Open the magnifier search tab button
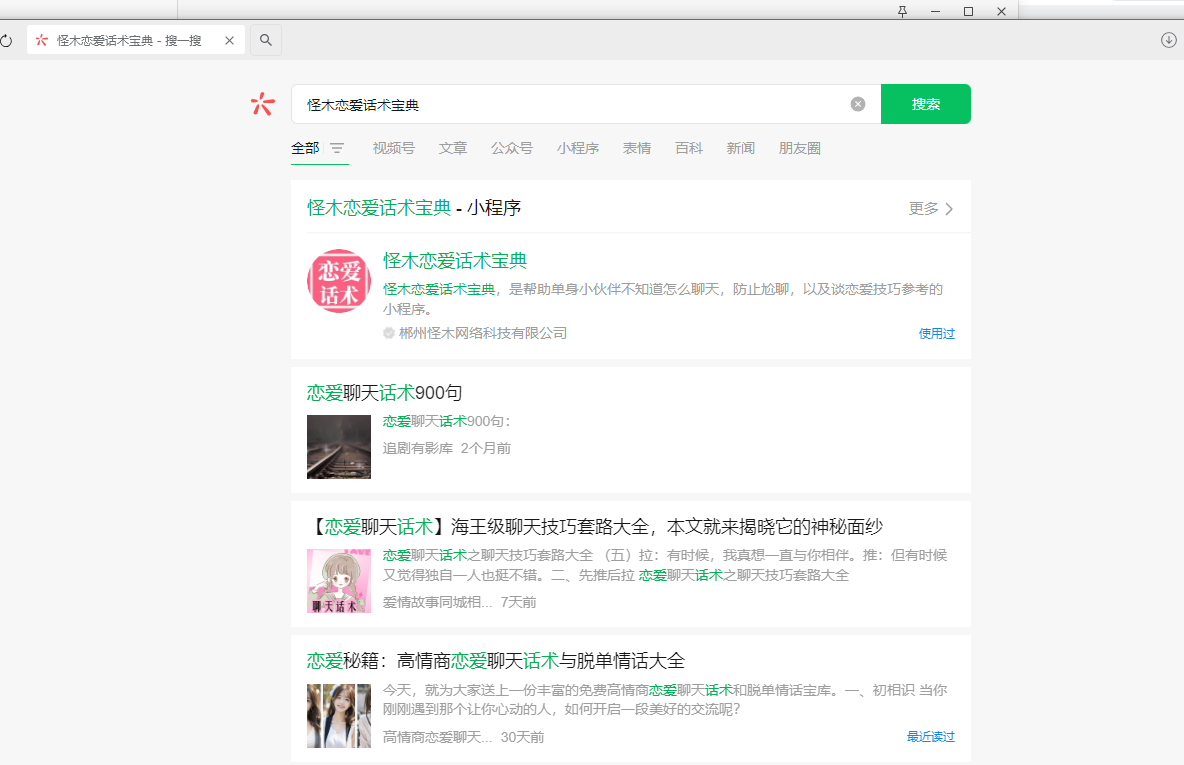Screen dimensions: 1184x765 click(x=266, y=40)
